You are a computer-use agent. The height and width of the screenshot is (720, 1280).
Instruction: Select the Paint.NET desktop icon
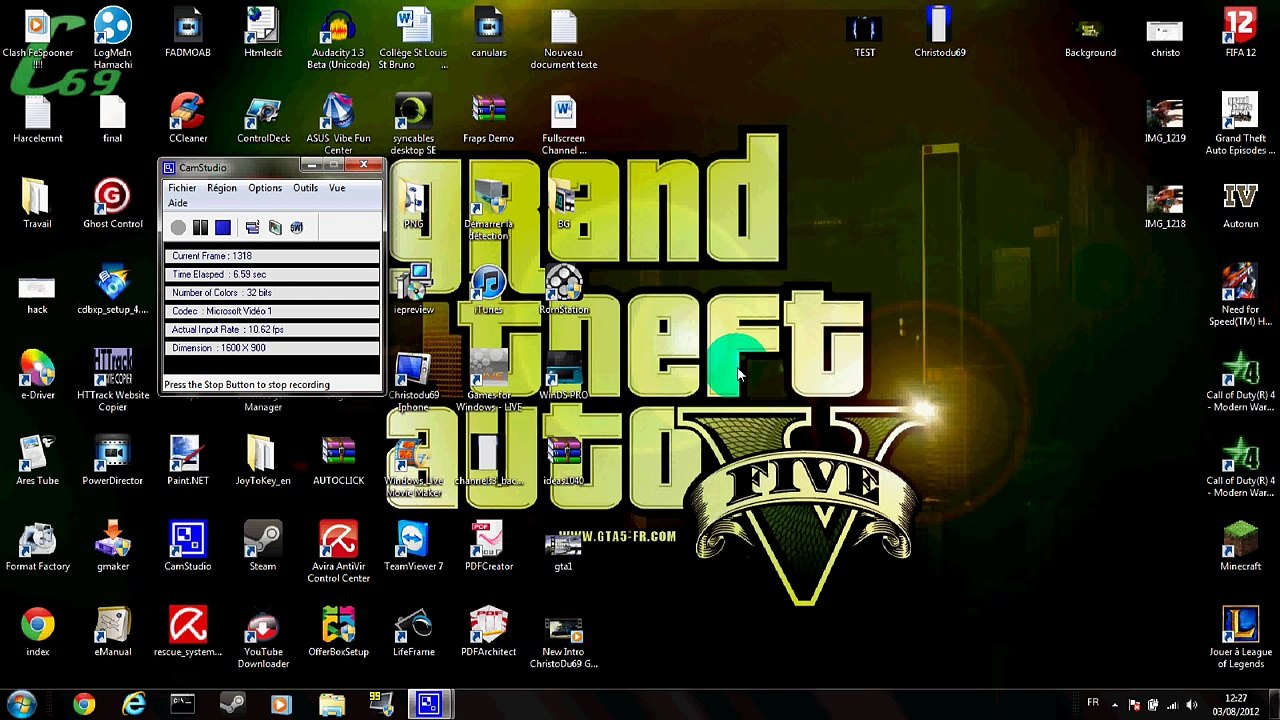point(188,460)
